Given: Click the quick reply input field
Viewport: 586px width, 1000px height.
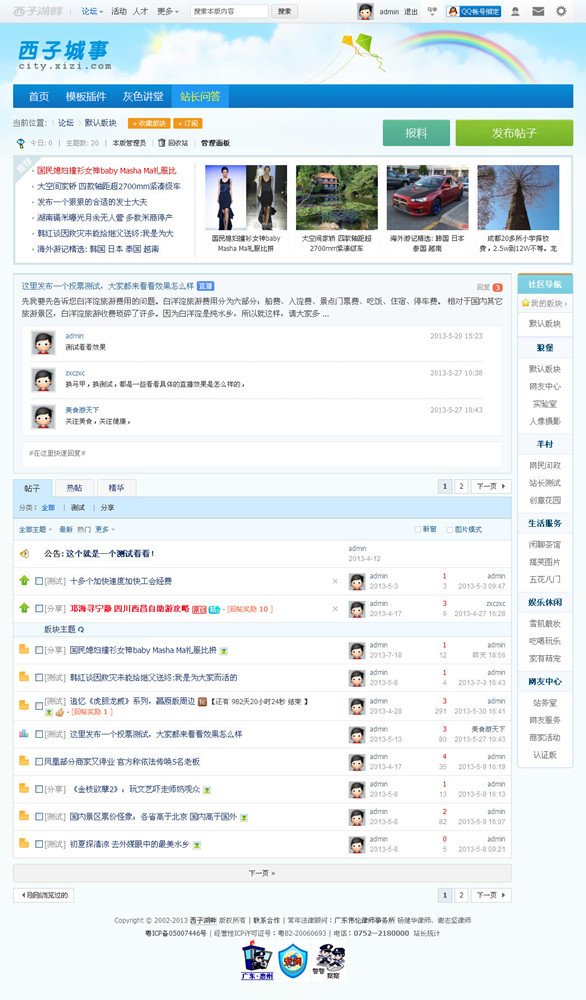Looking at the screenshot, I should (x=262, y=453).
